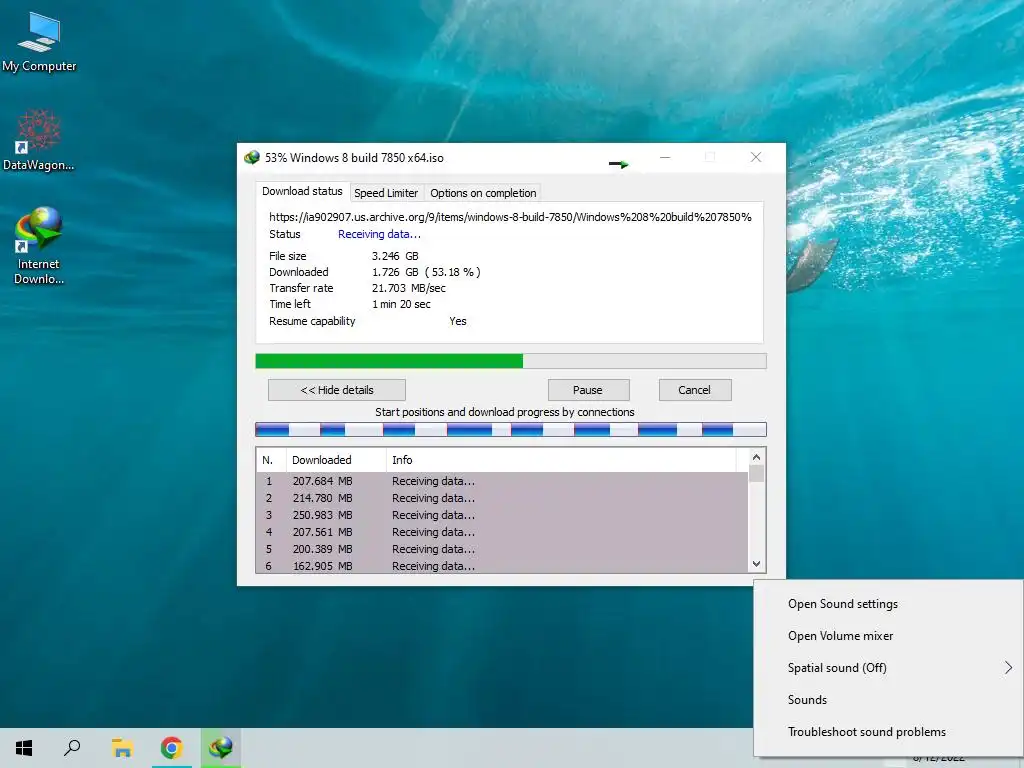Viewport: 1024px width, 768px height.
Task: Click Resume capability value Yes
Action: [x=458, y=321]
